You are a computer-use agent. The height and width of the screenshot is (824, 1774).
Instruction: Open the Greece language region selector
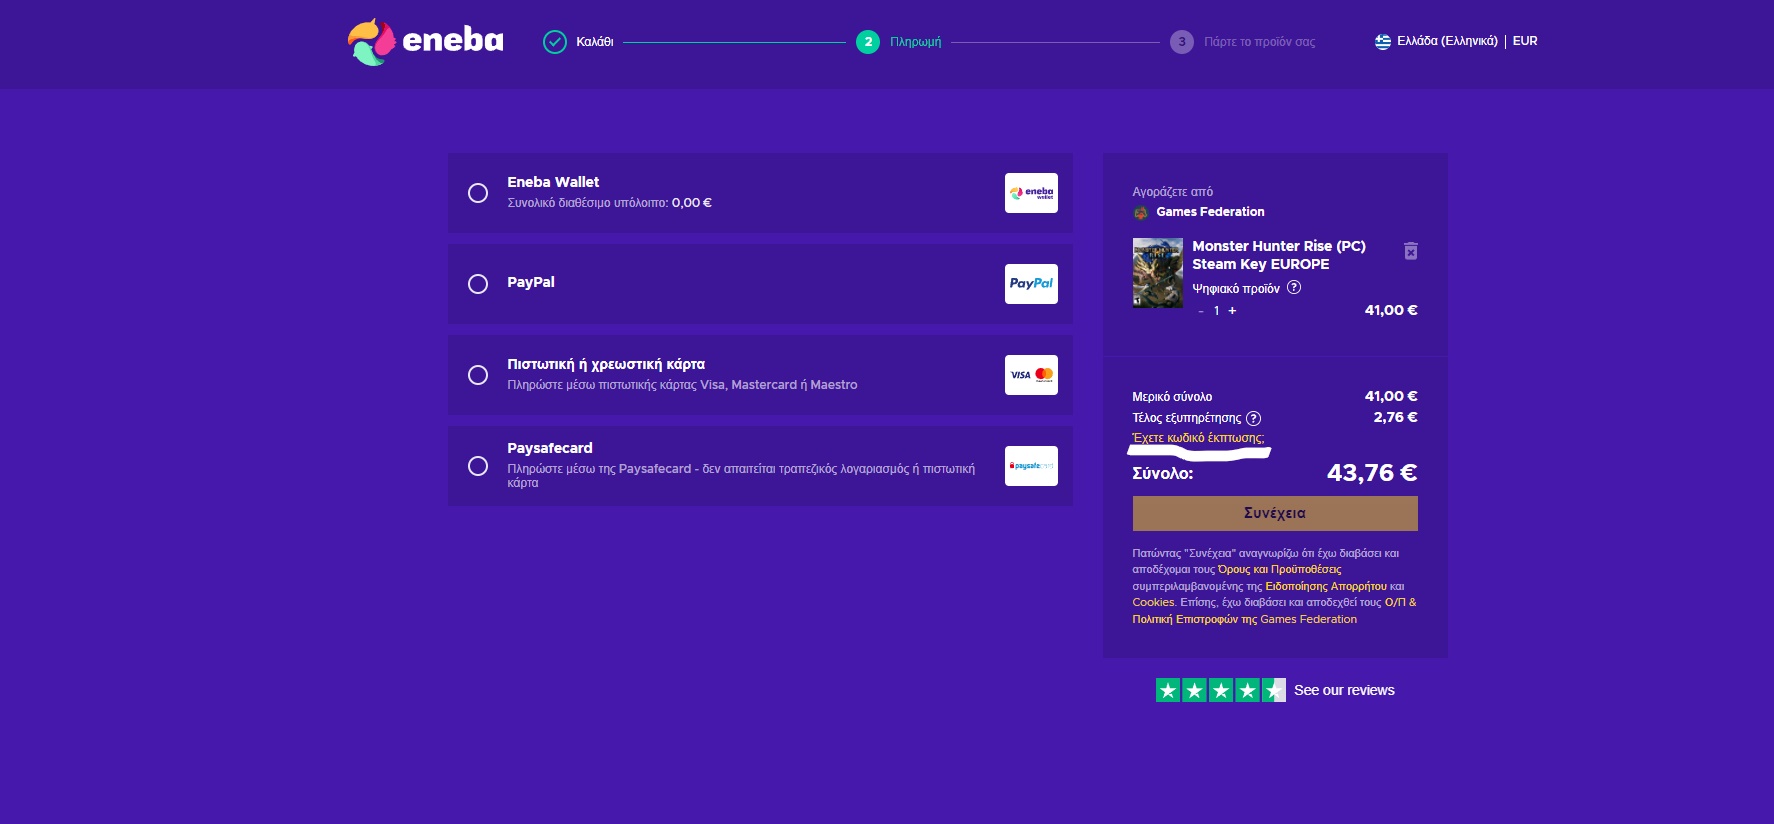[1436, 41]
